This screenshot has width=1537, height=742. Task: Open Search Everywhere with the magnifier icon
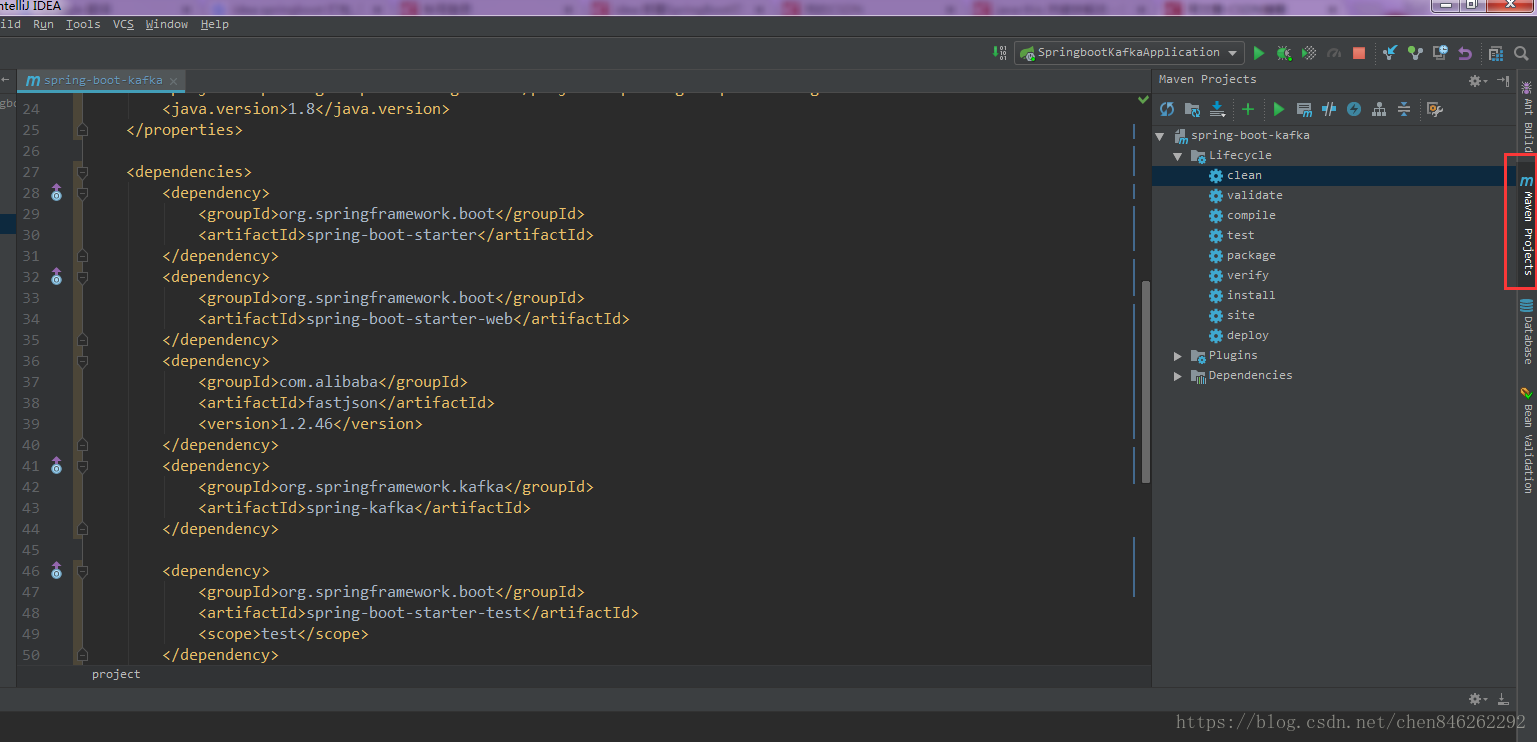coord(1521,53)
